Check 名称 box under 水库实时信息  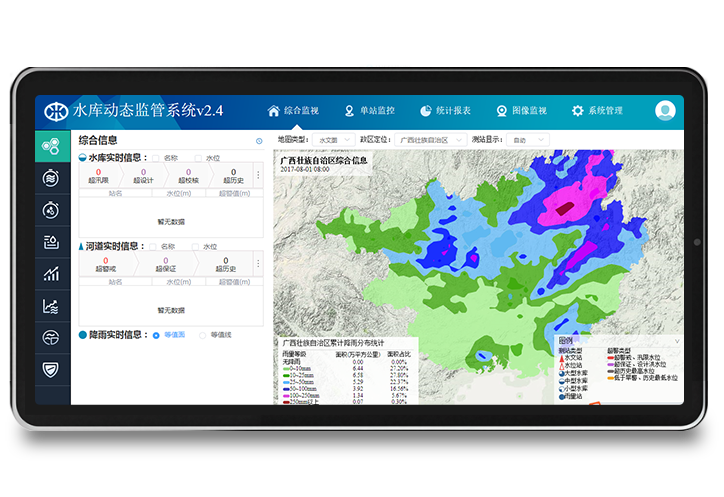[156, 158]
